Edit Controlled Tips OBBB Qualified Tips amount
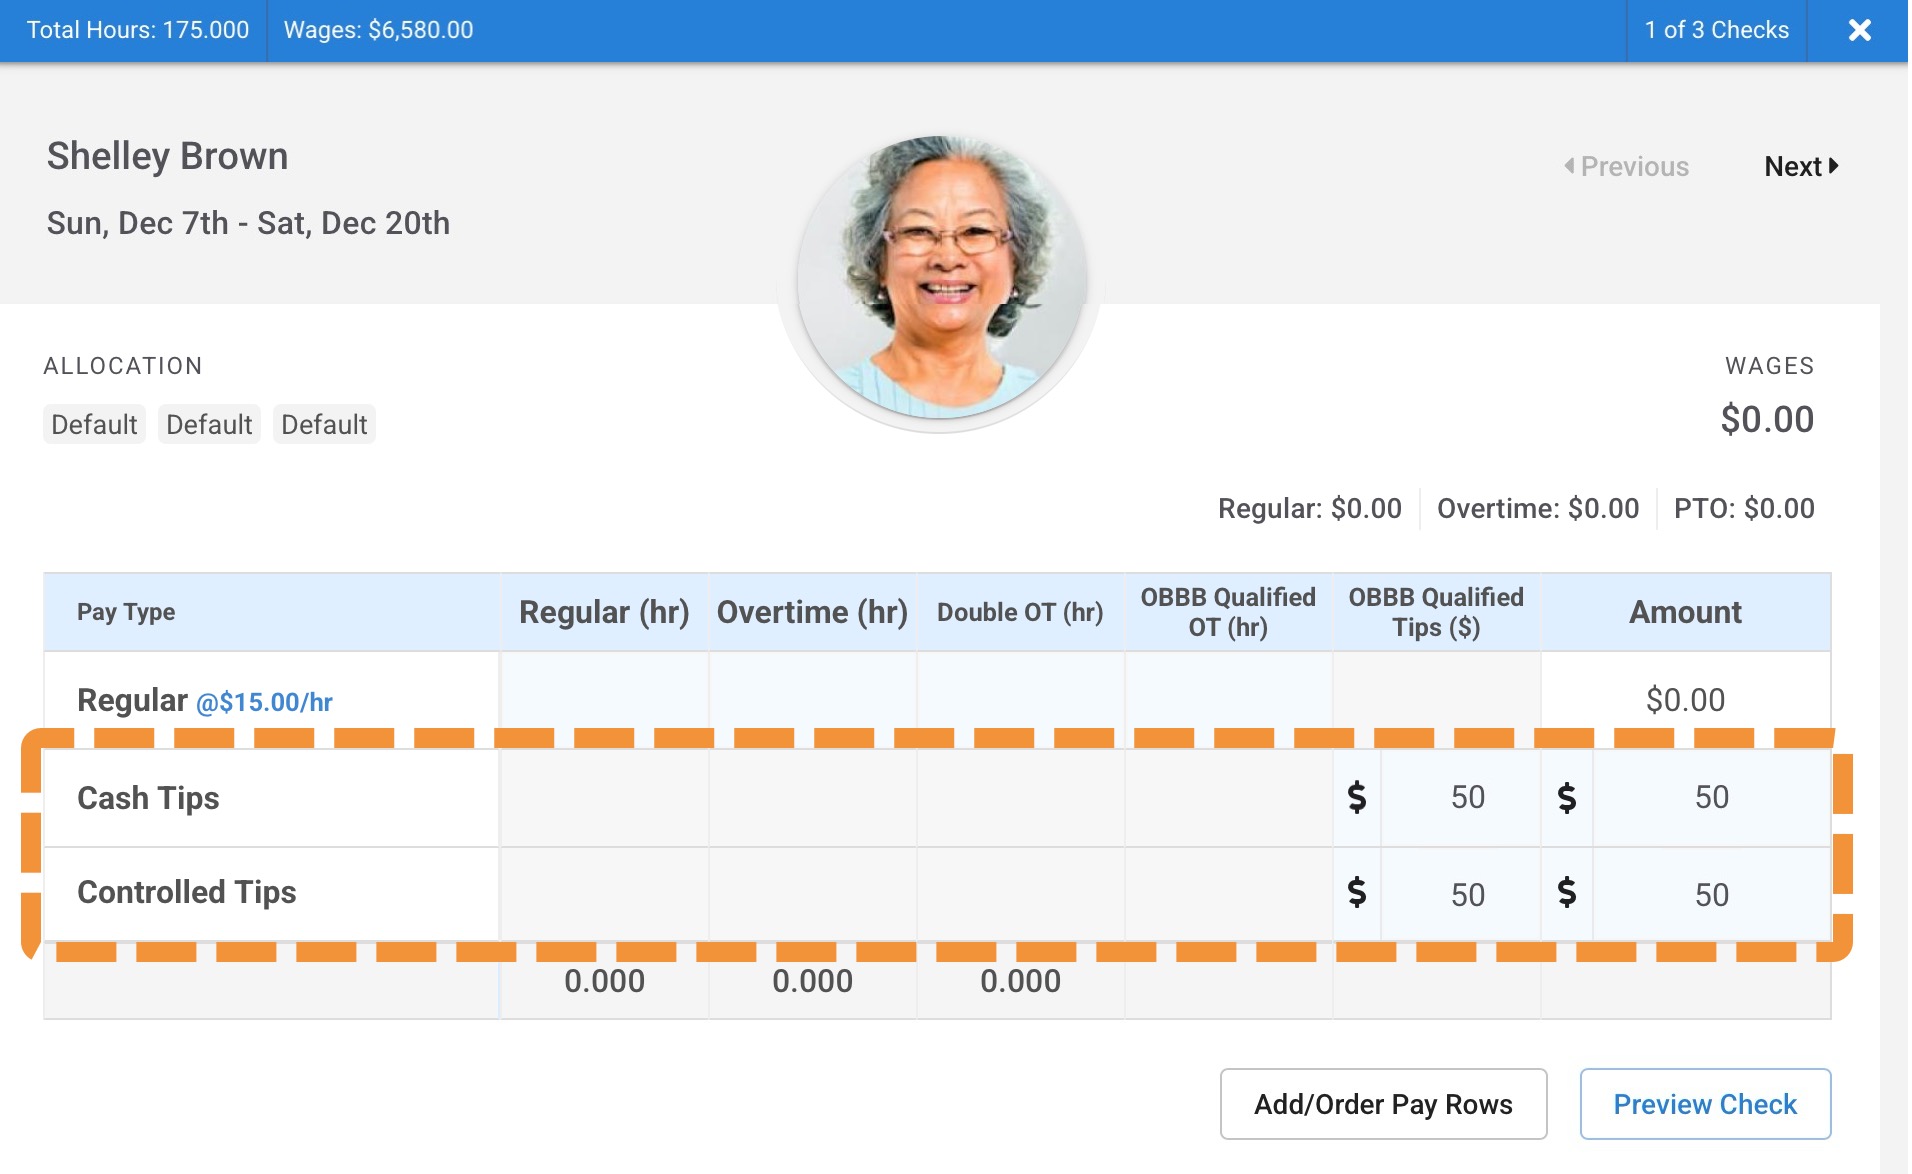This screenshot has width=1912, height=1174. tap(1461, 894)
